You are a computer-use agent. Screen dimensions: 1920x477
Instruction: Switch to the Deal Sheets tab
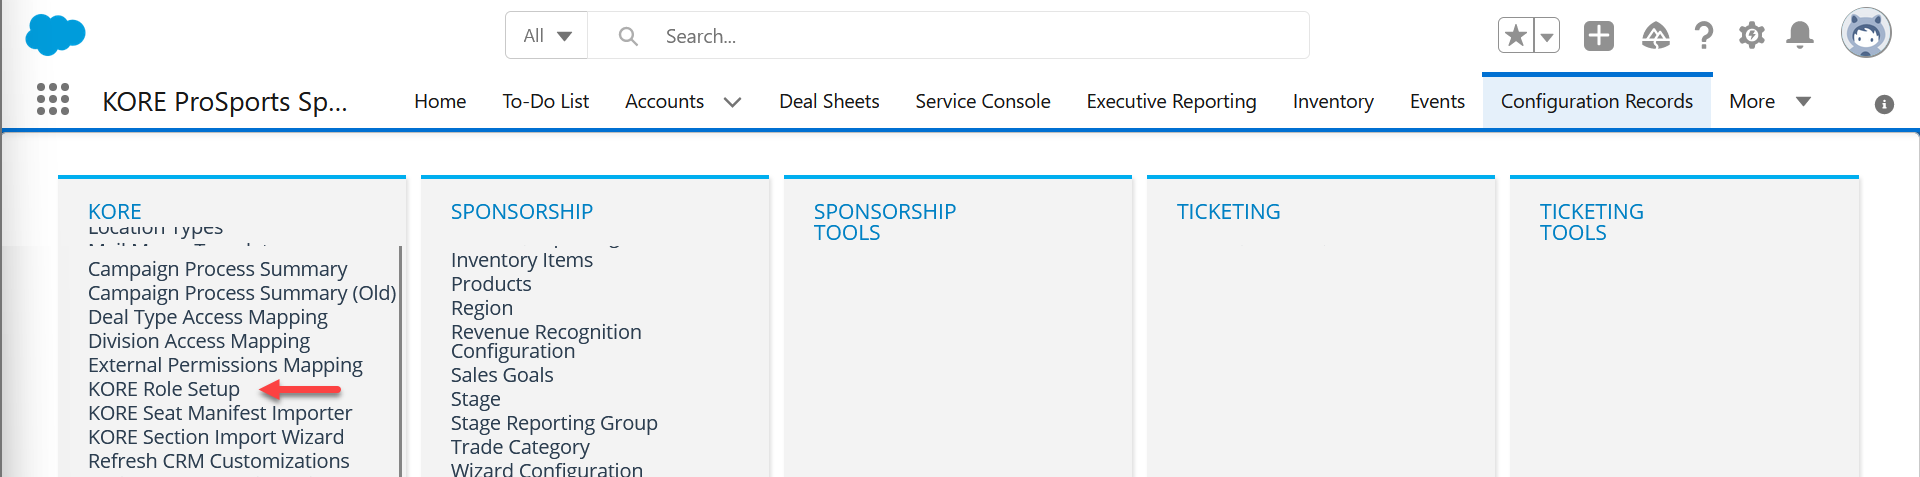coord(829,101)
